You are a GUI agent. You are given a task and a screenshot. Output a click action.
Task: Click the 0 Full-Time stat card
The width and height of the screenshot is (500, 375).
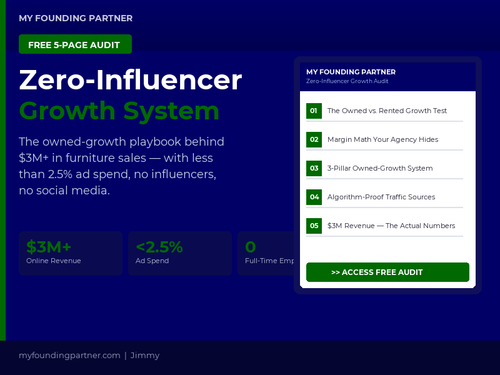[266, 253]
